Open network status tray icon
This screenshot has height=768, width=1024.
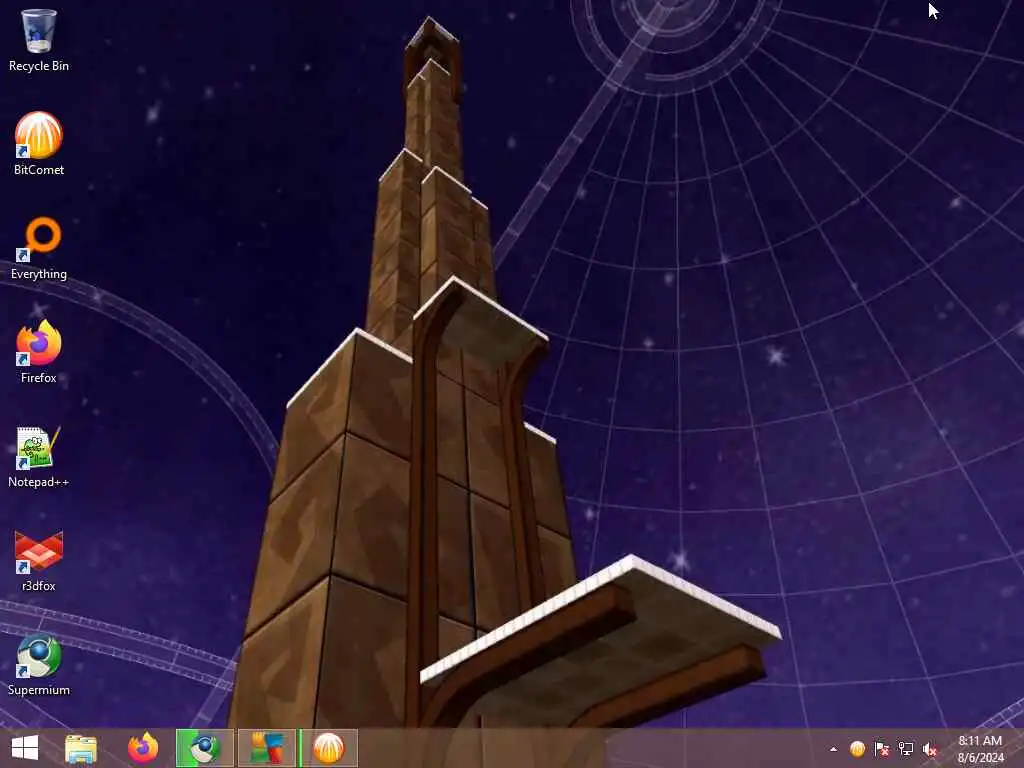click(x=906, y=749)
